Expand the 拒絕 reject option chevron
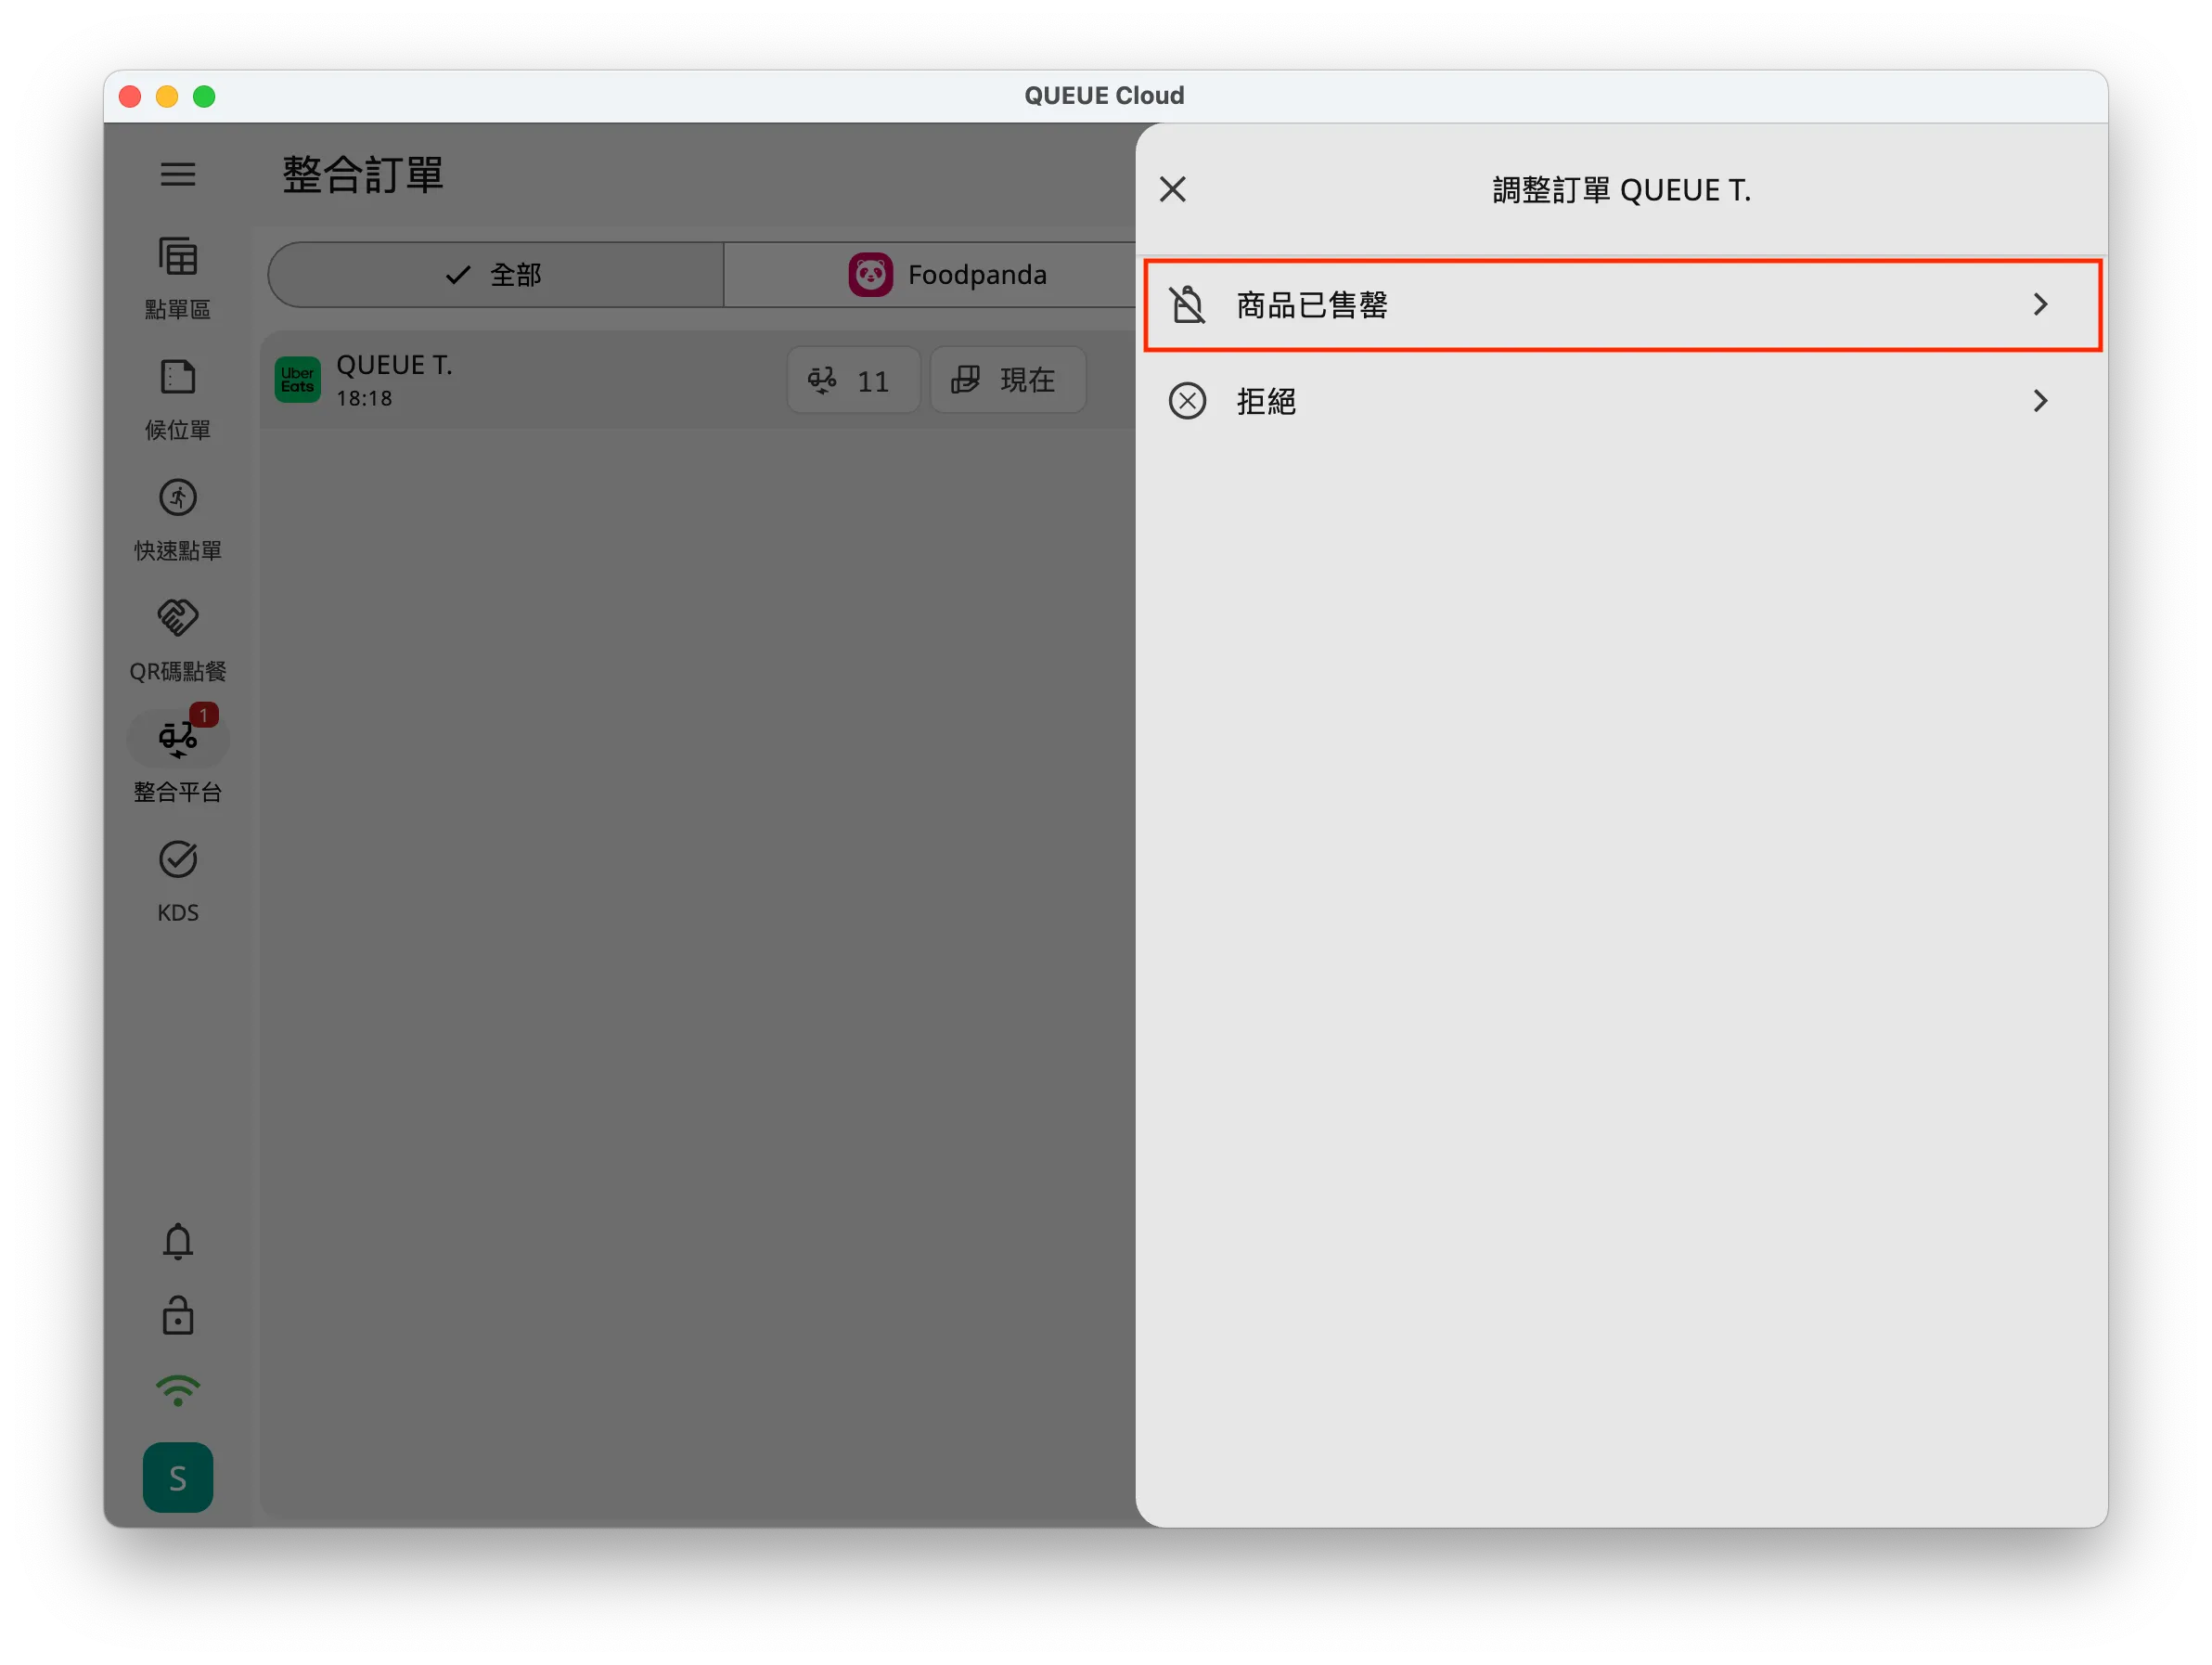This screenshot has width=2212, height=1665. pyautogui.click(x=2041, y=400)
